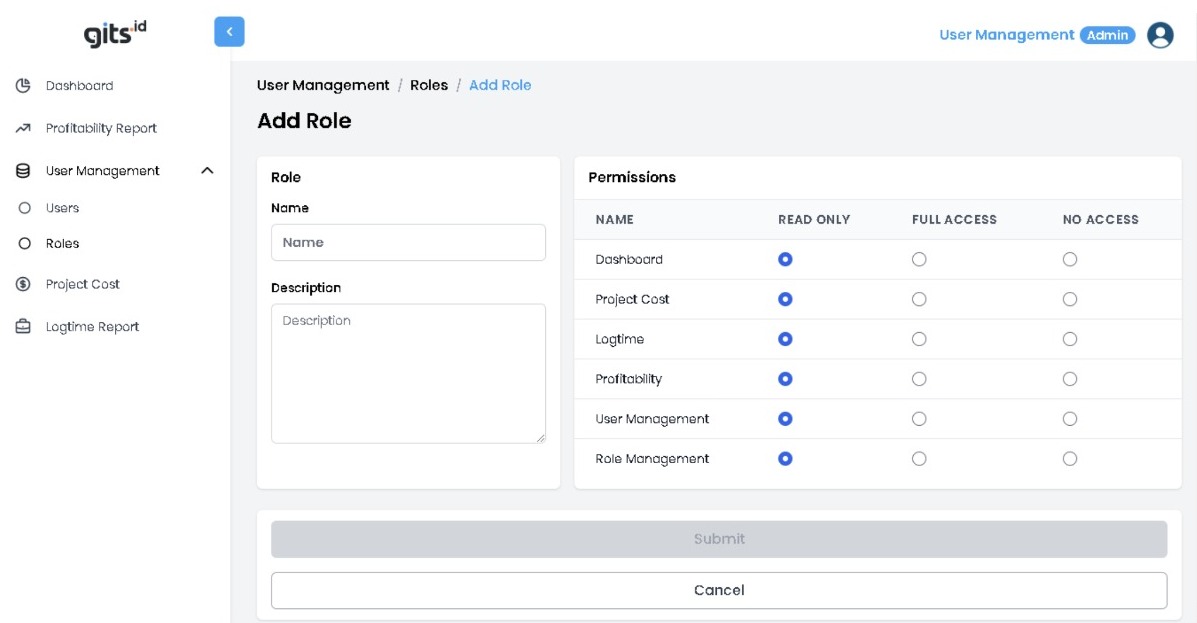Click the User Management permission row label
The image size is (1197, 623).
[652, 419]
